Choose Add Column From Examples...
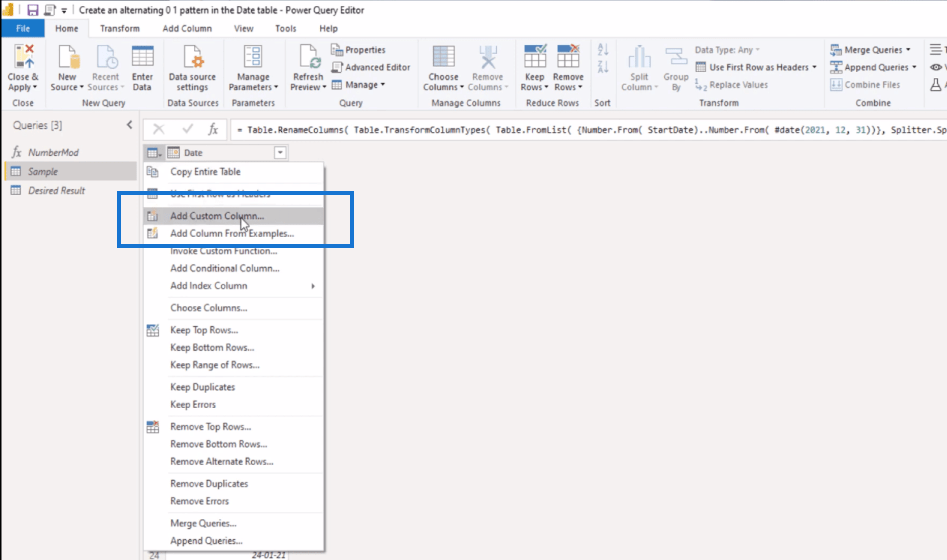The height and width of the screenshot is (560, 947). 234,233
